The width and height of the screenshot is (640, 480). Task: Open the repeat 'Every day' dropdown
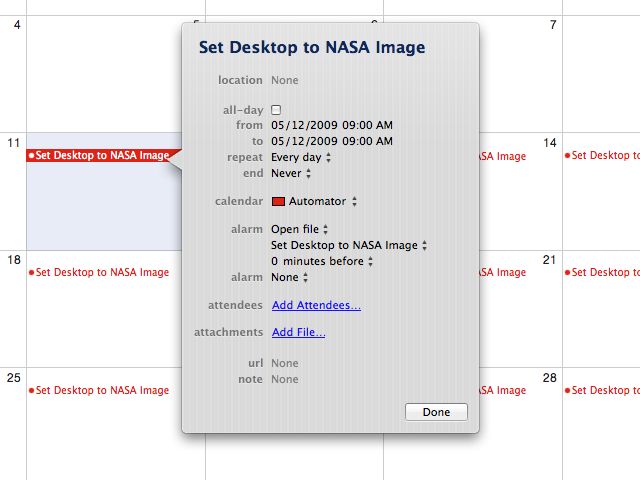(301, 157)
